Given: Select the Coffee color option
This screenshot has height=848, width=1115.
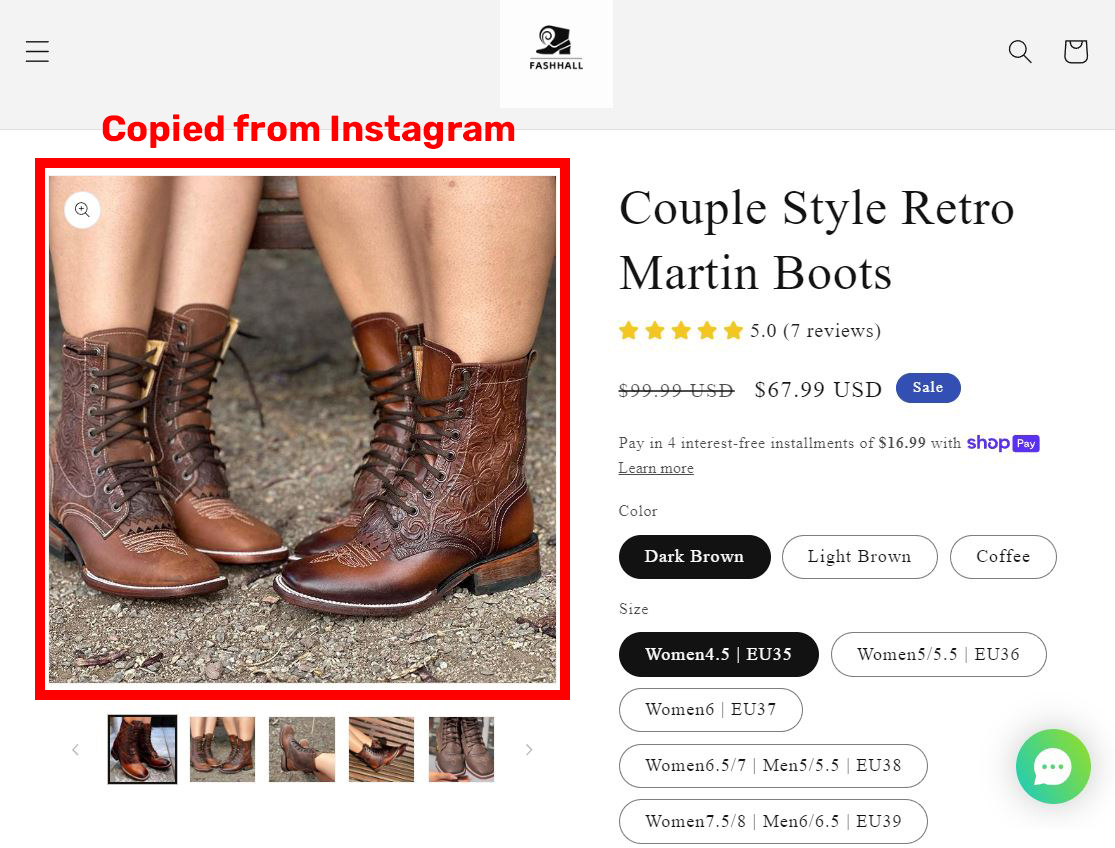Looking at the screenshot, I should pyautogui.click(x=1003, y=557).
